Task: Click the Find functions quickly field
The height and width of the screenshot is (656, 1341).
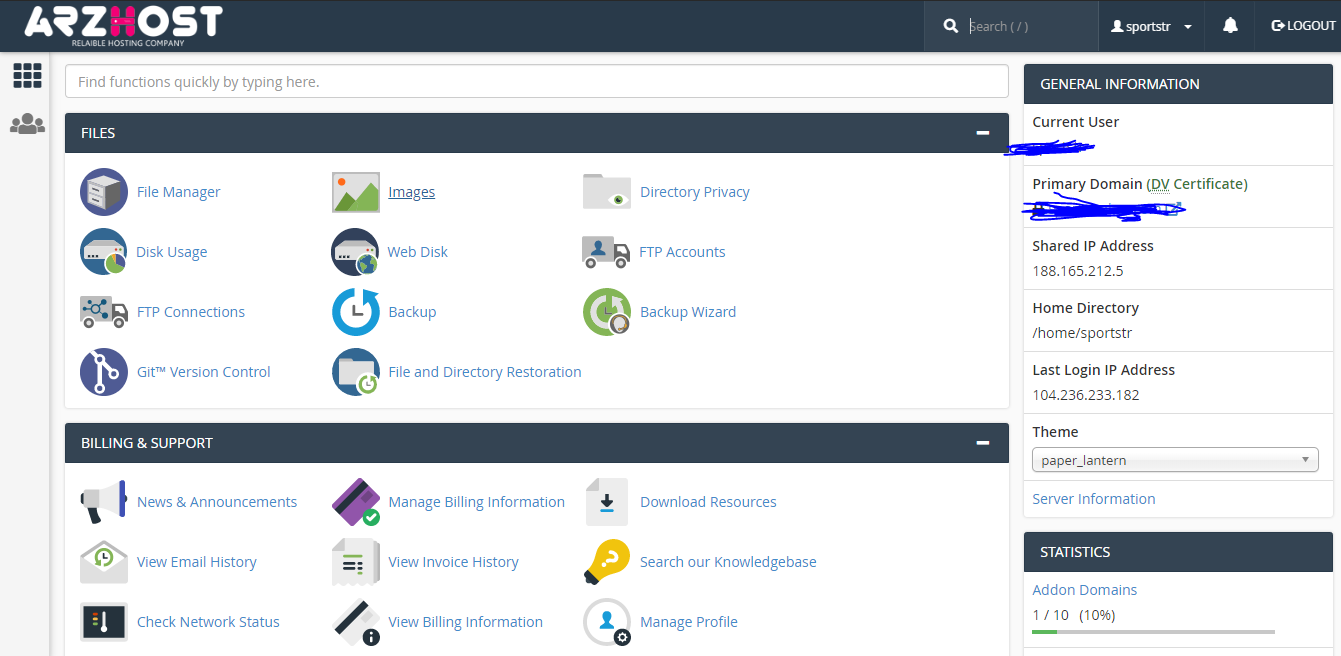Action: [x=536, y=82]
